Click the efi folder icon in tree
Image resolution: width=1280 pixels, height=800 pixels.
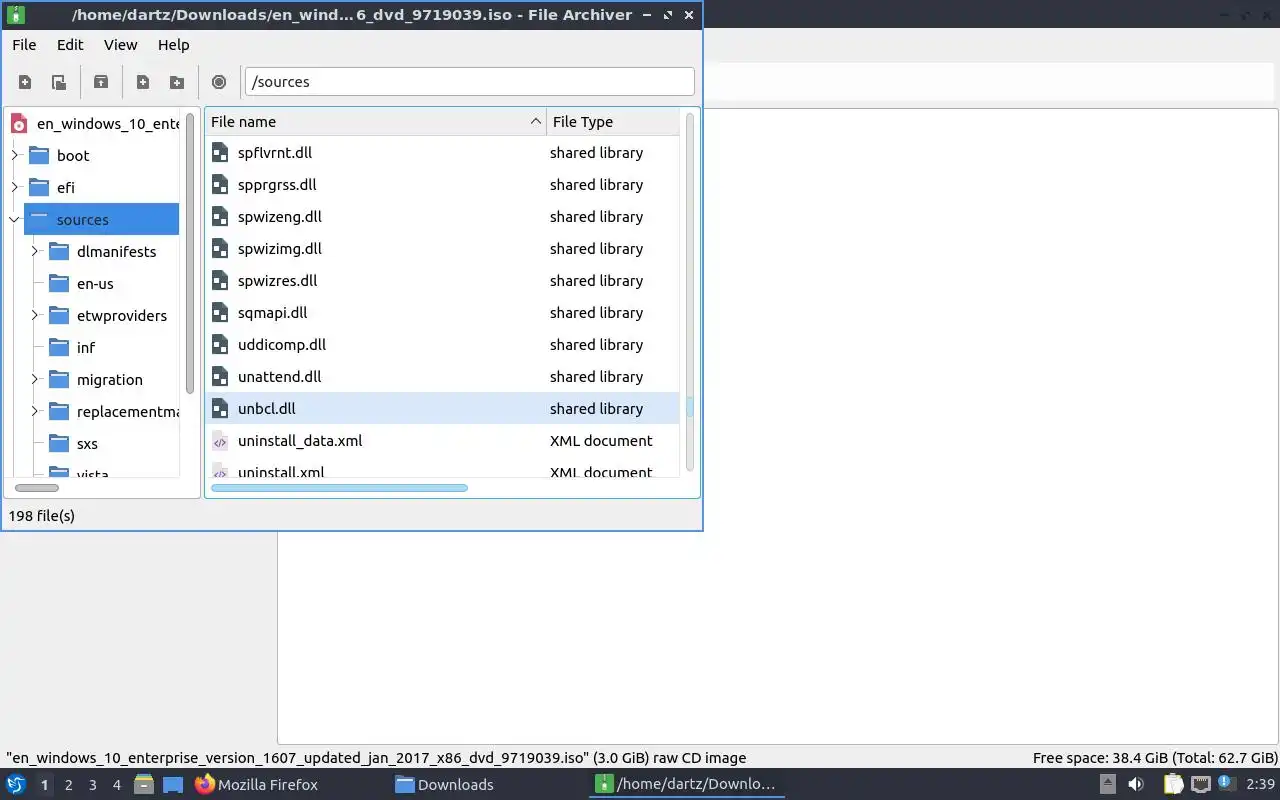tap(39, 187)
